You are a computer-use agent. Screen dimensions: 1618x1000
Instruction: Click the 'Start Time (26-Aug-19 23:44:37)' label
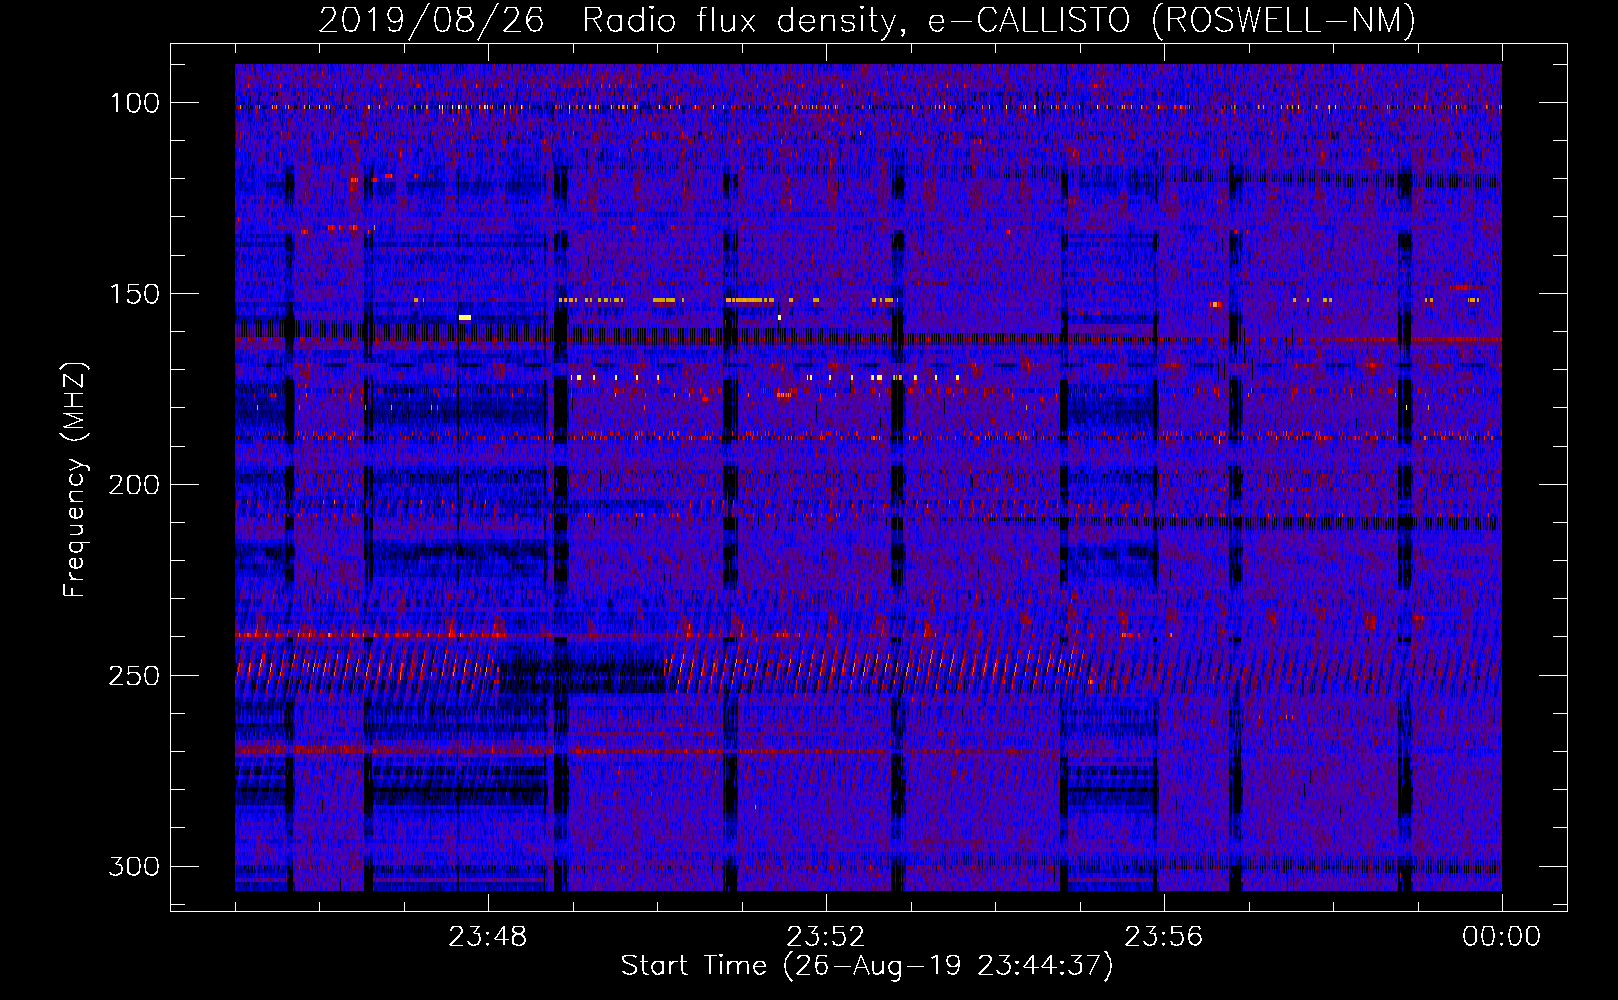pos(867,966)
